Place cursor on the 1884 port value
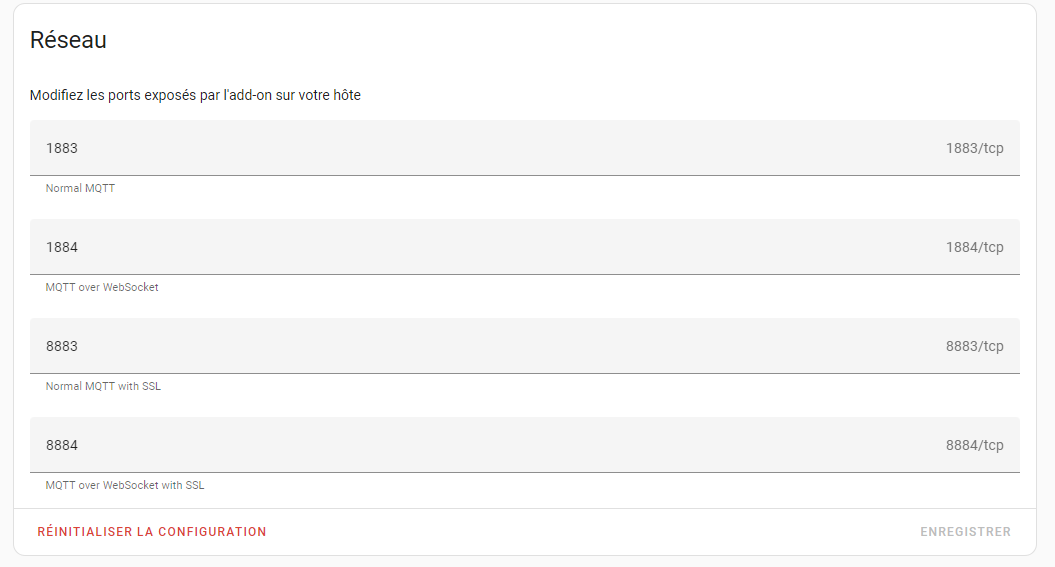 point(62,247)
